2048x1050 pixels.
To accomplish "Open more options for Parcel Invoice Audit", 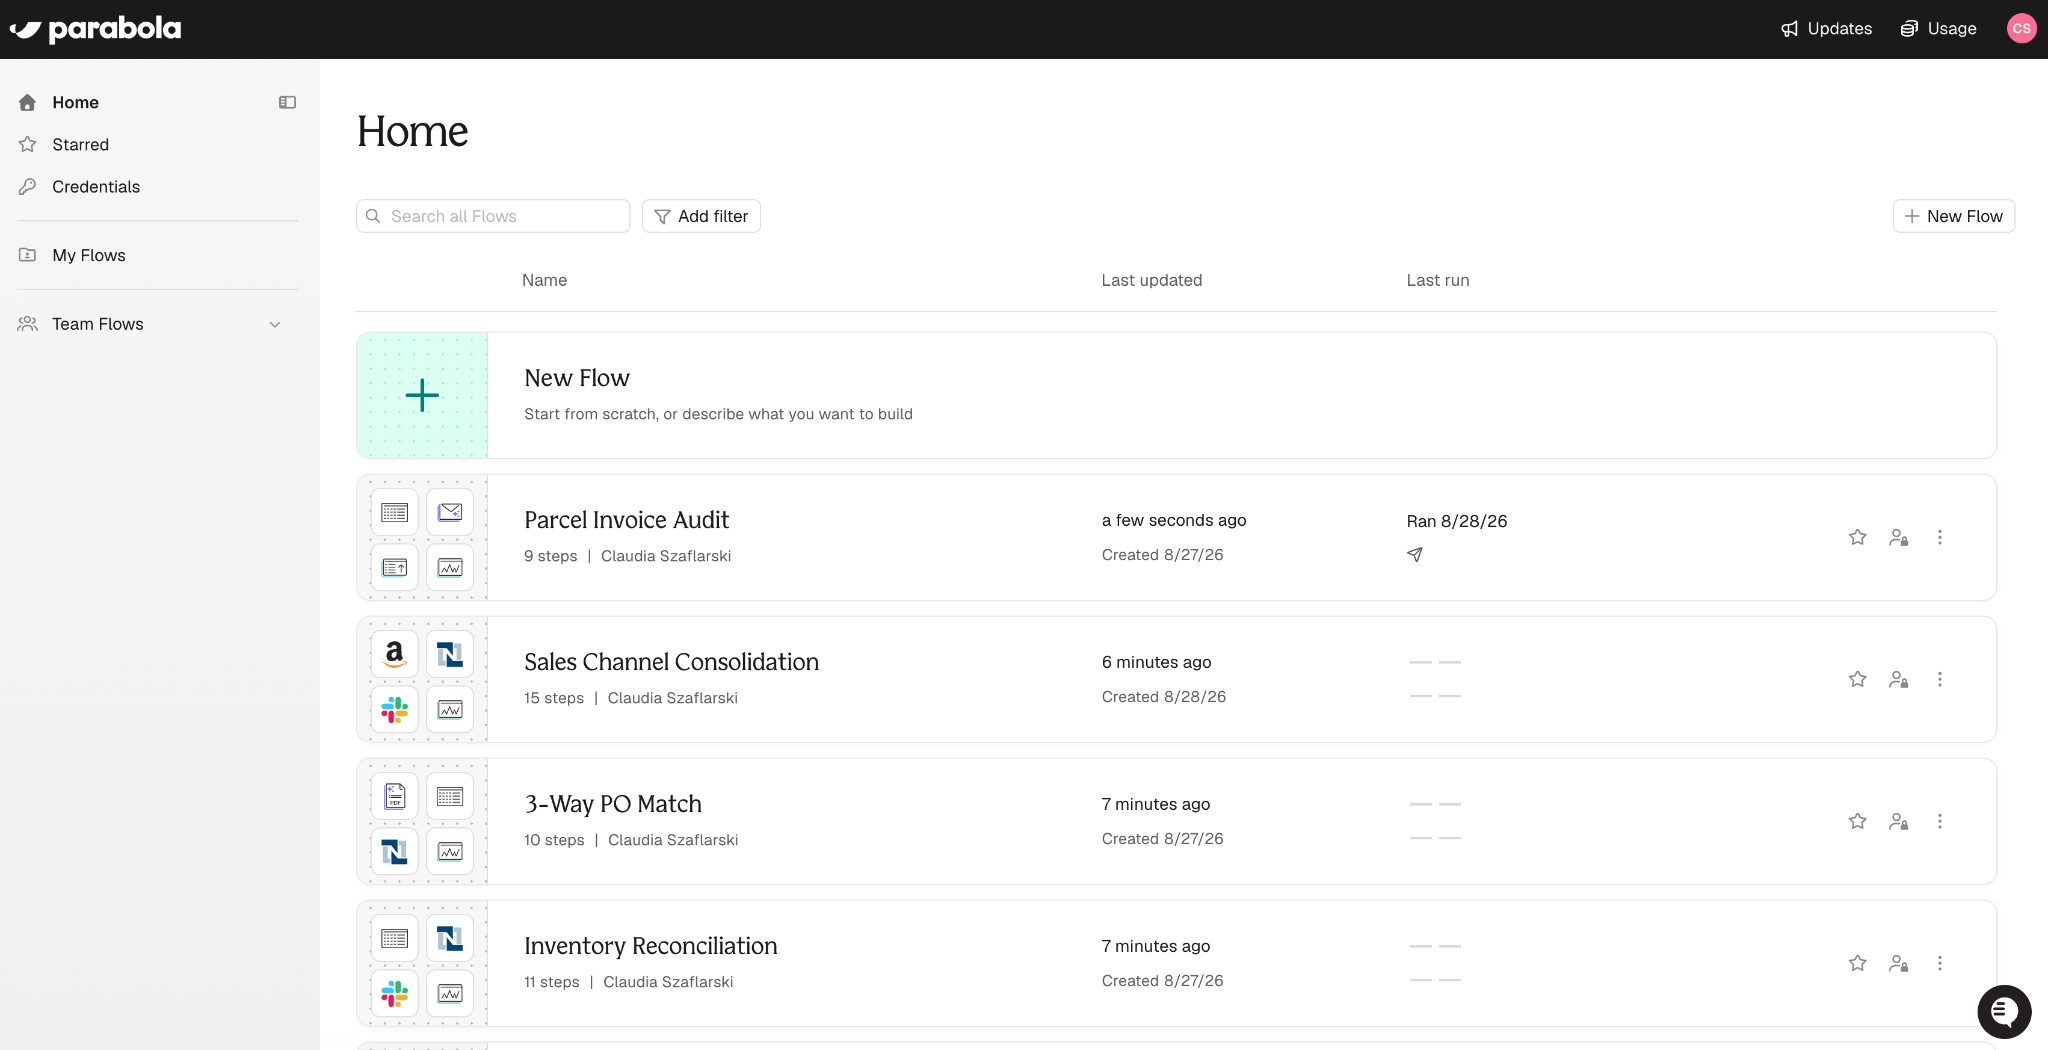I will [1939, 537].
